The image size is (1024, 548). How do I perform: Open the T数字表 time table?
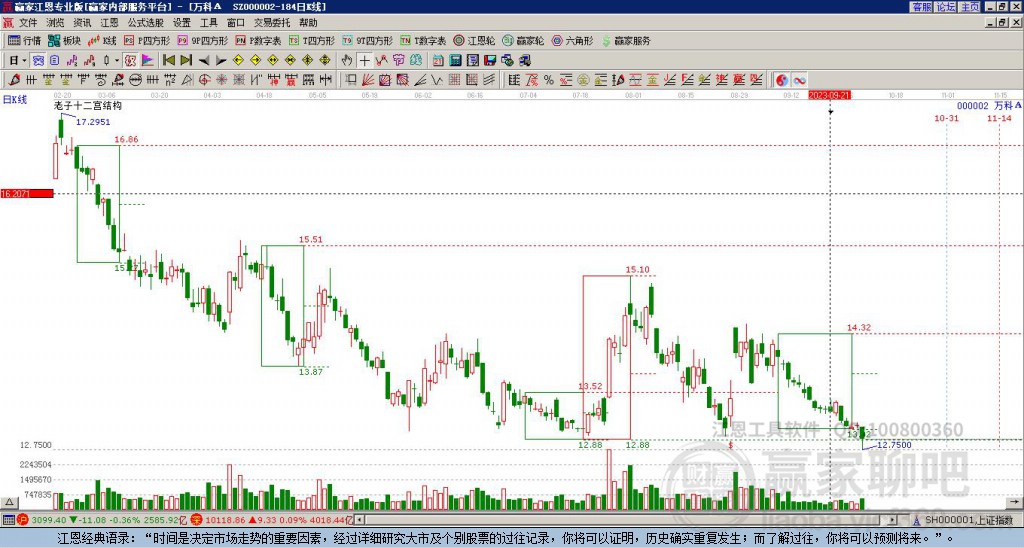click(x=423, y=40)
